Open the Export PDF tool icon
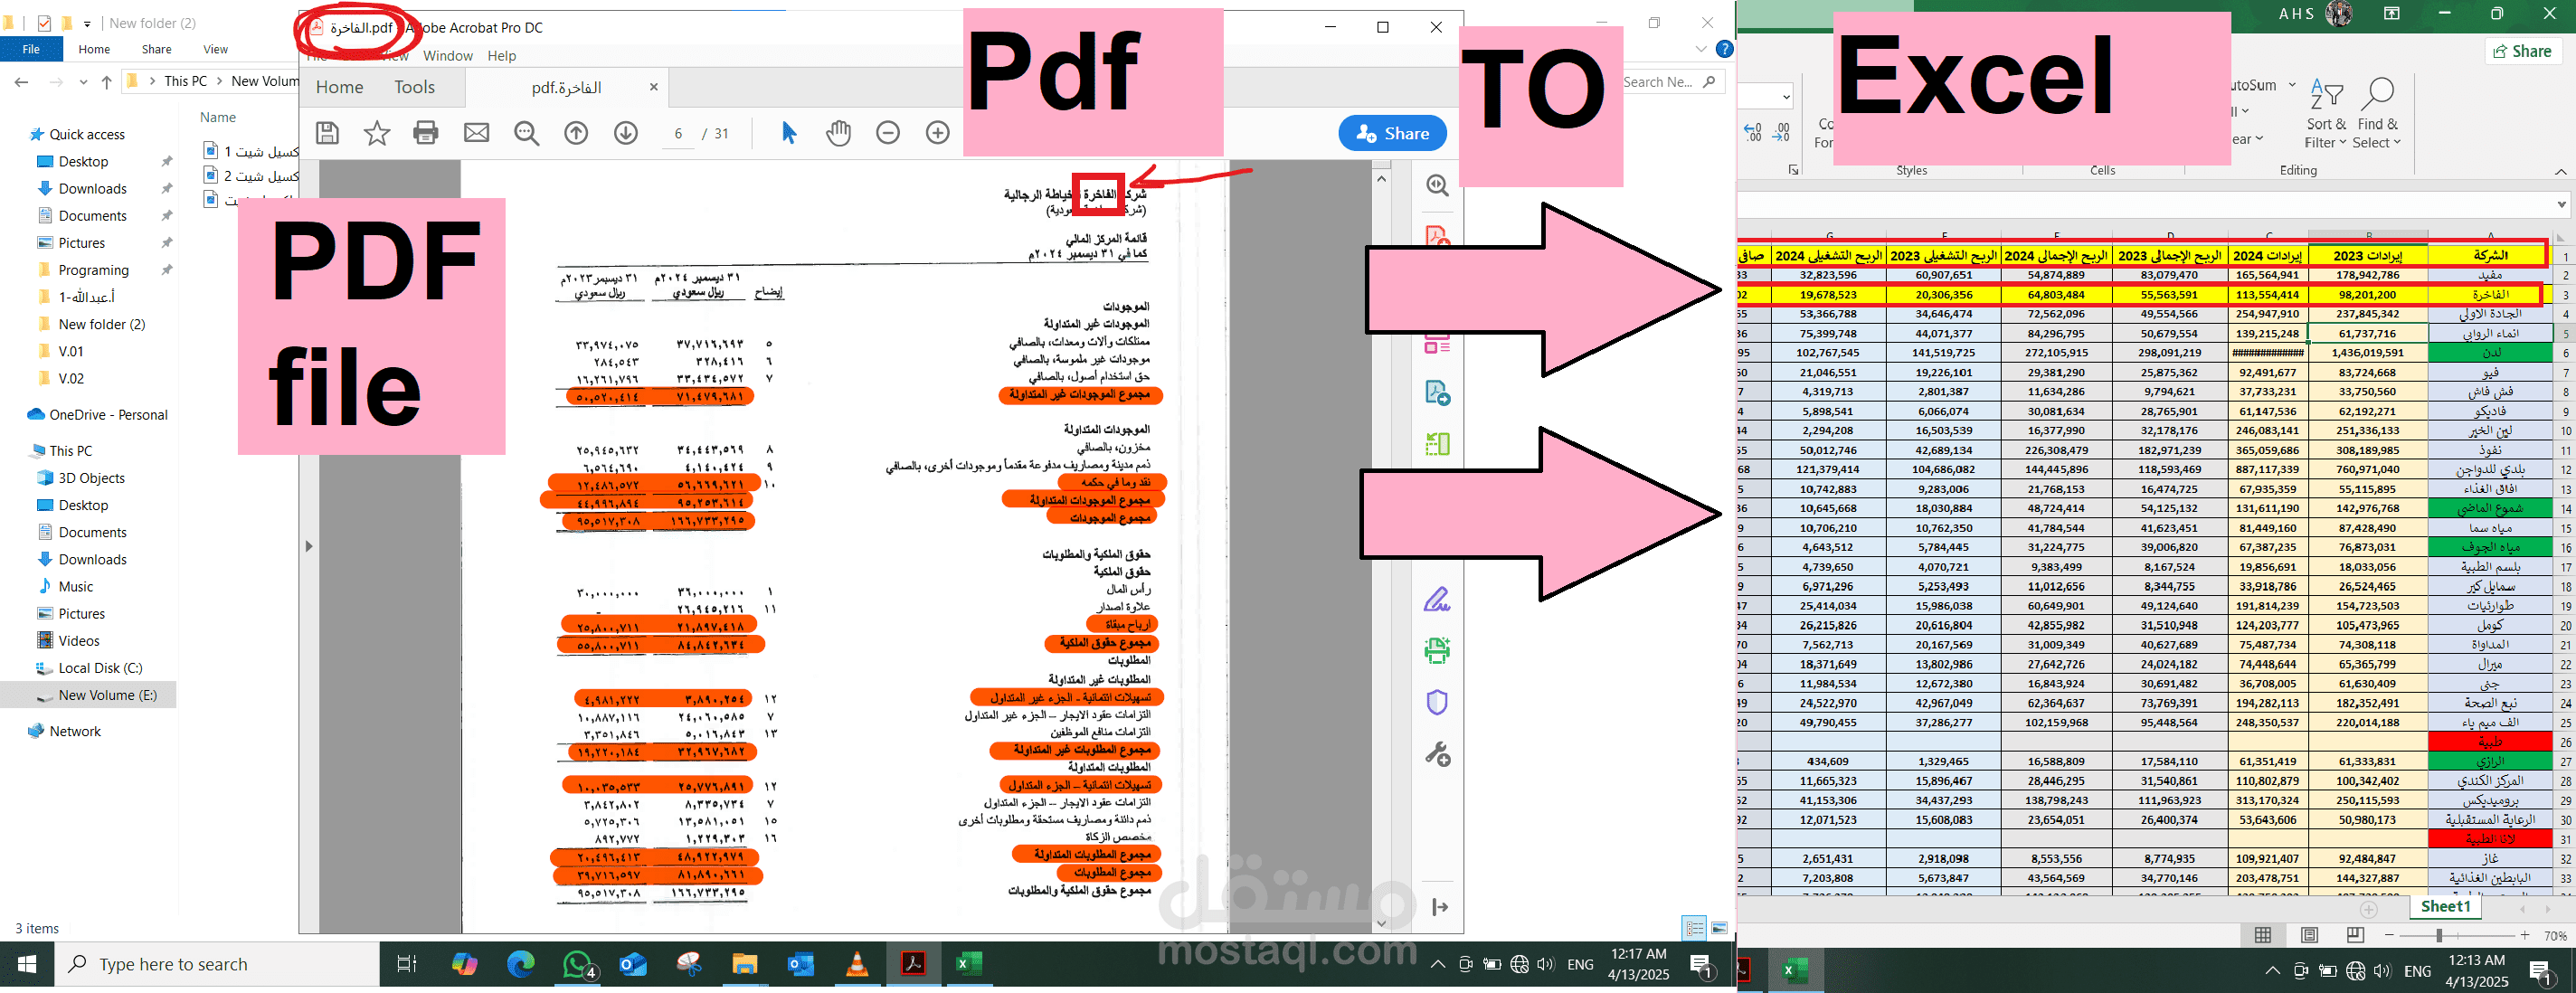Image resolution: width=2576 pixels, height=993 pixels. [1438, 393]
